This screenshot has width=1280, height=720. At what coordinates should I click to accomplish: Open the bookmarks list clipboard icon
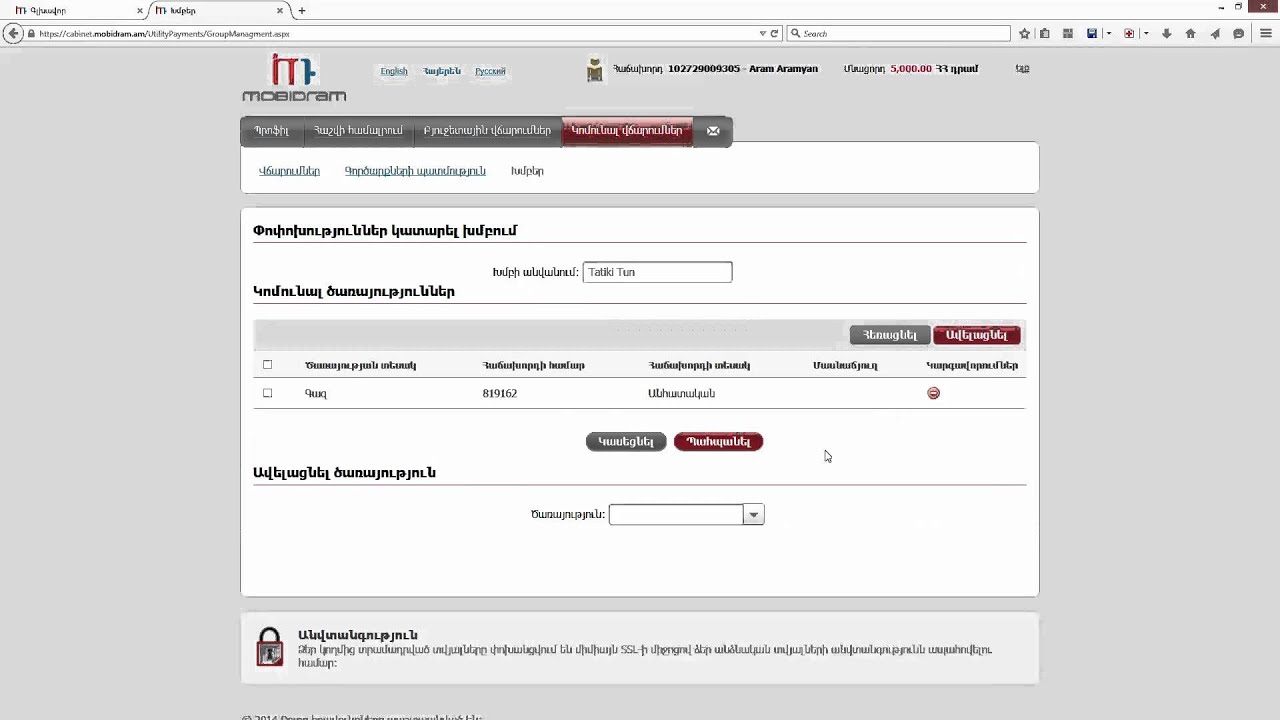click(1045, 33)
